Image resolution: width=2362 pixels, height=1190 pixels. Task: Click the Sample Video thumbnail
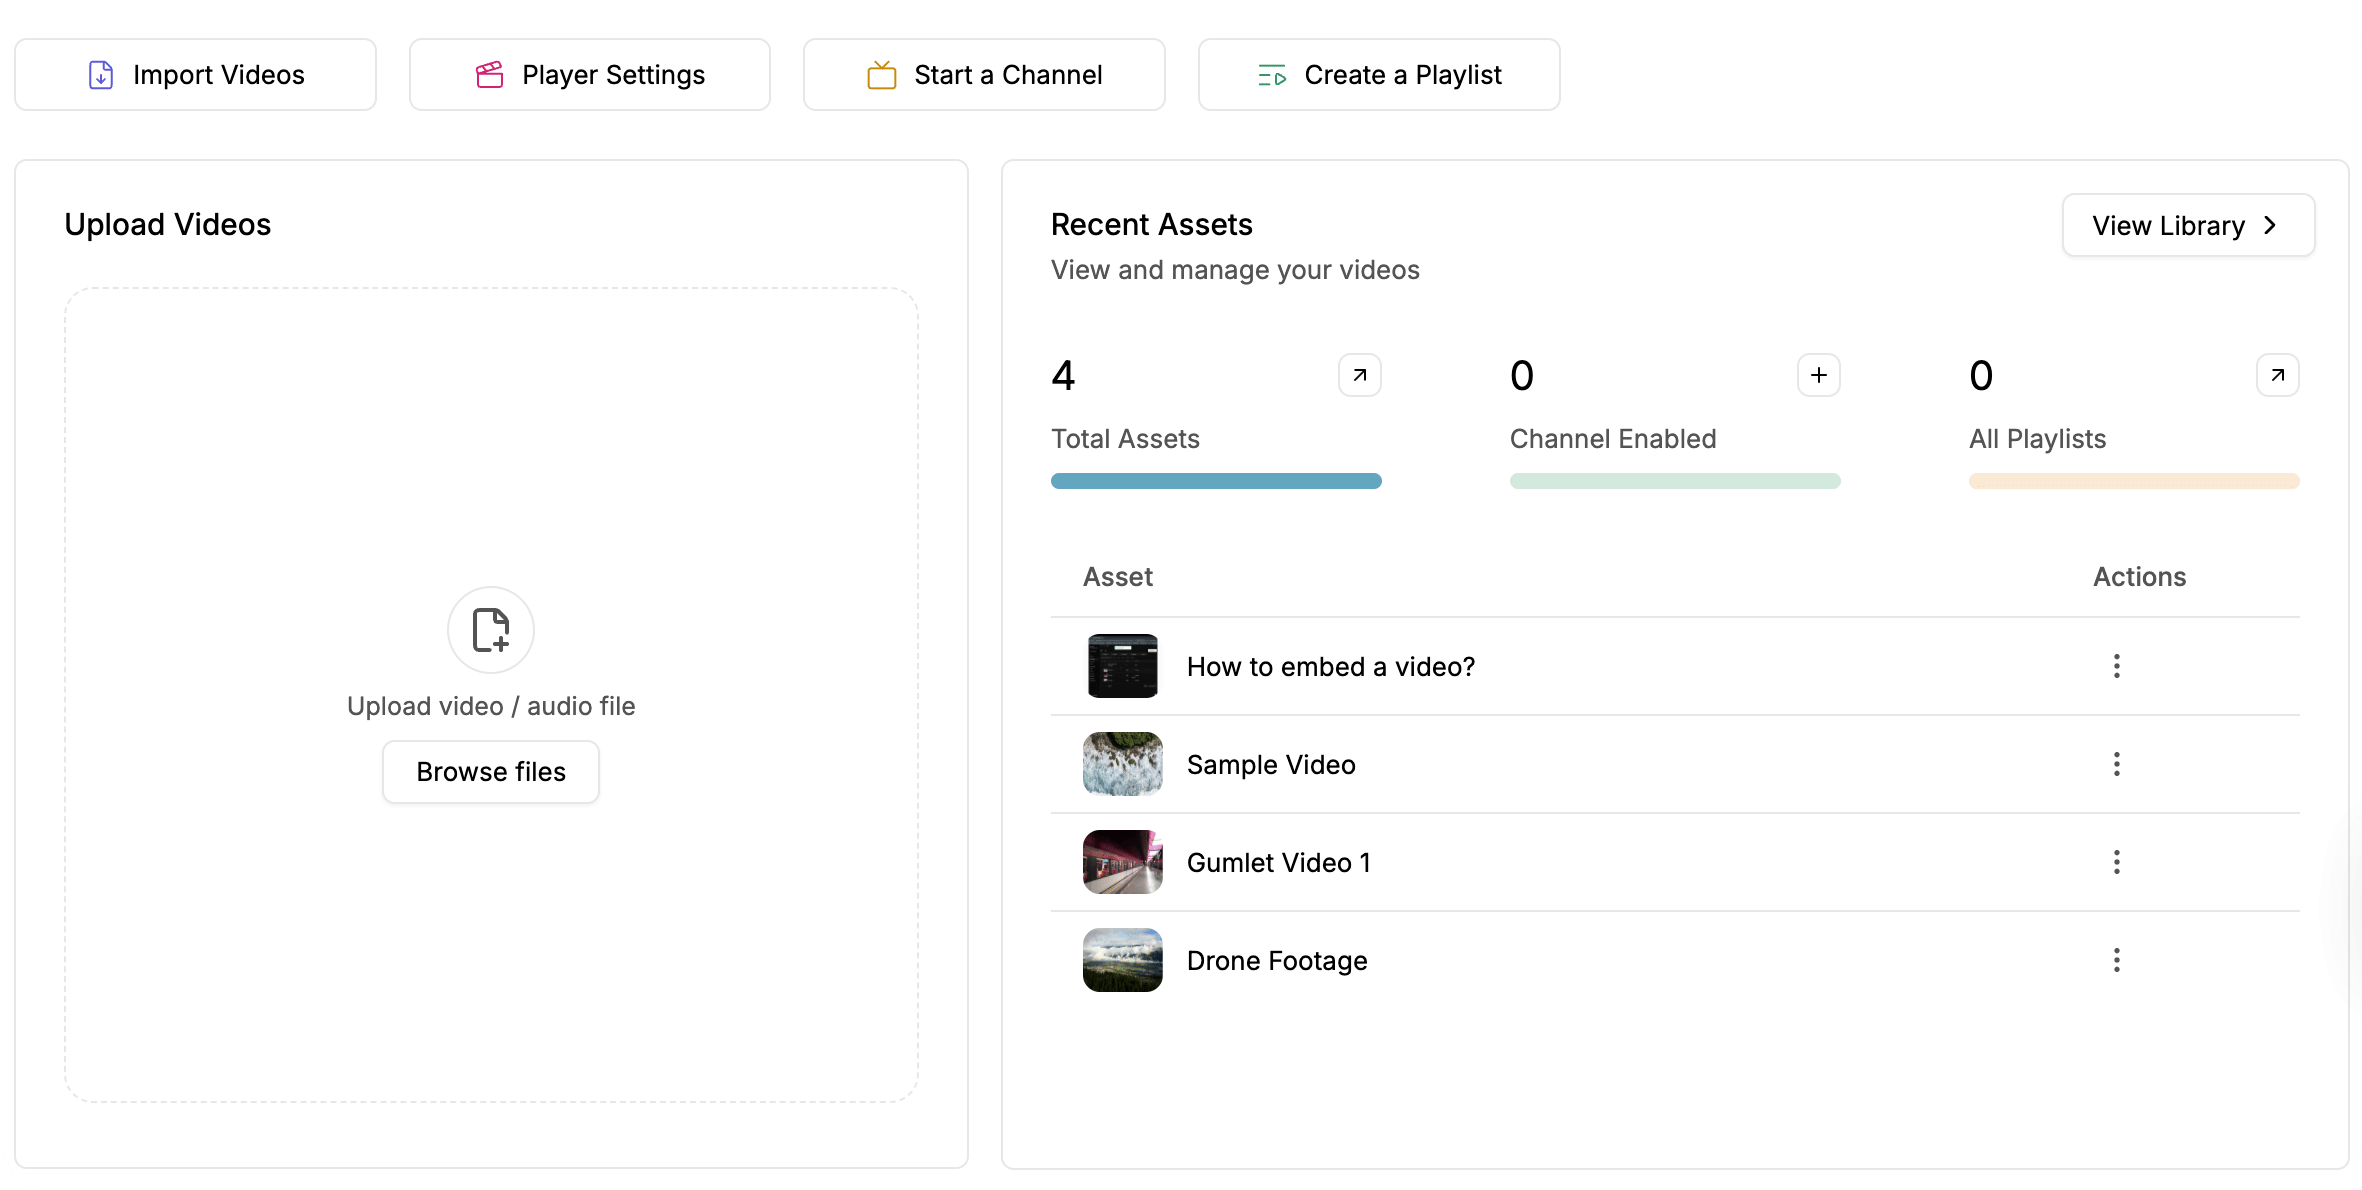coord(1123,764)
